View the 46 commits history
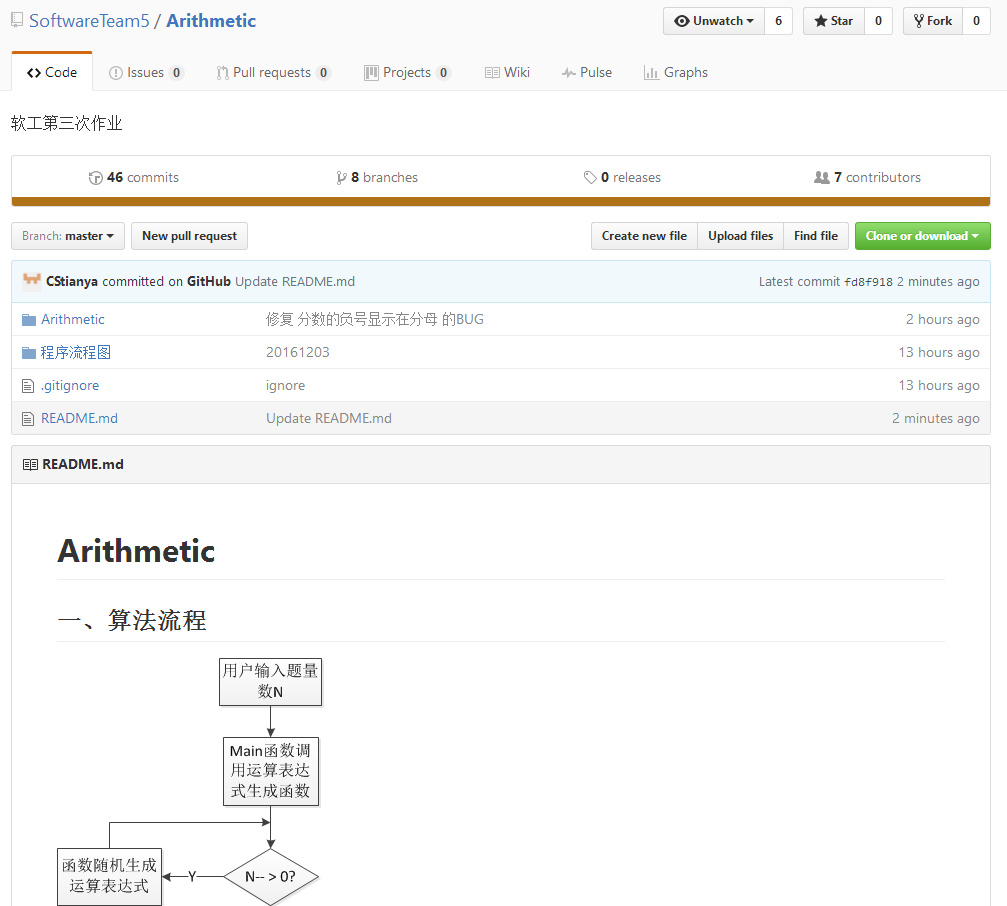This screenshot has width=1007, height=906. (x=134, y=177)
